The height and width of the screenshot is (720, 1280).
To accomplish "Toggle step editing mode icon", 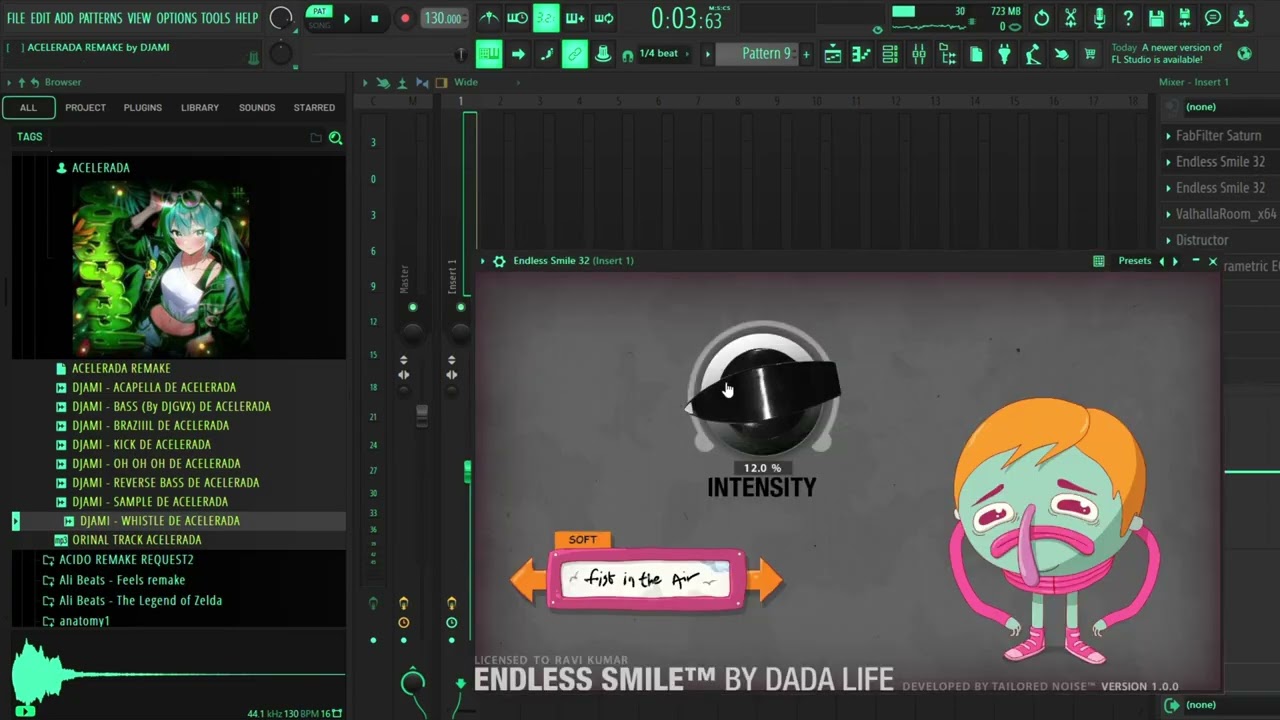I will (x=547, y=54).
